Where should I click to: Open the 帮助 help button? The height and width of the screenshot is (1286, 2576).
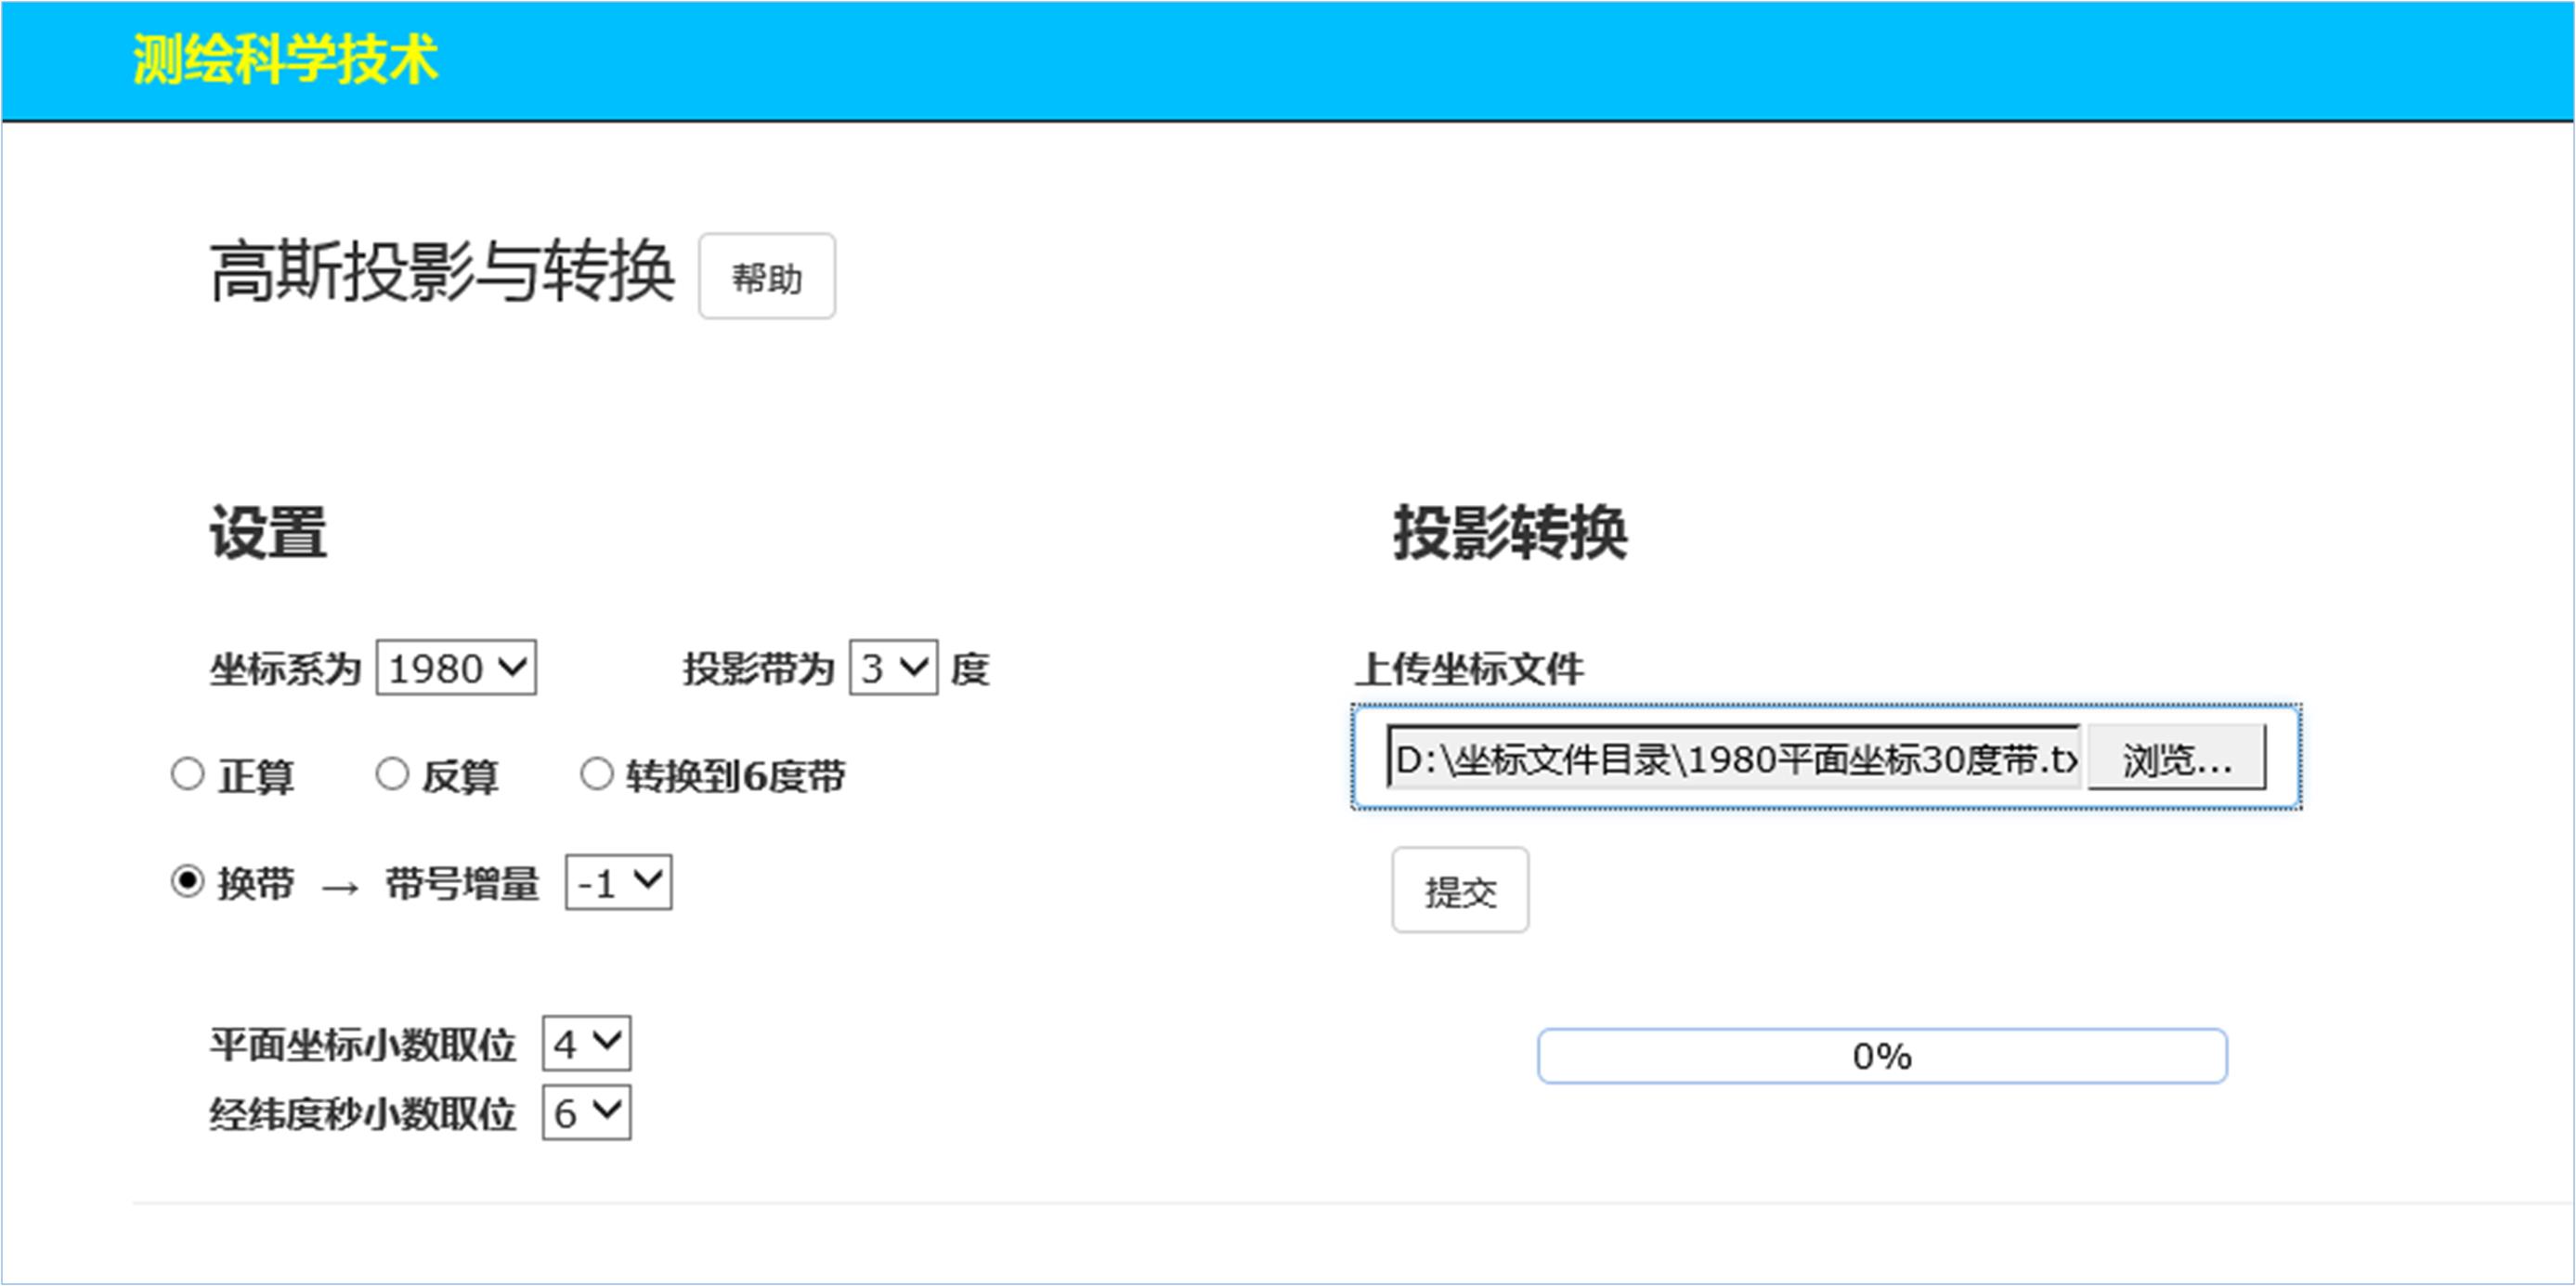(766, 277)
